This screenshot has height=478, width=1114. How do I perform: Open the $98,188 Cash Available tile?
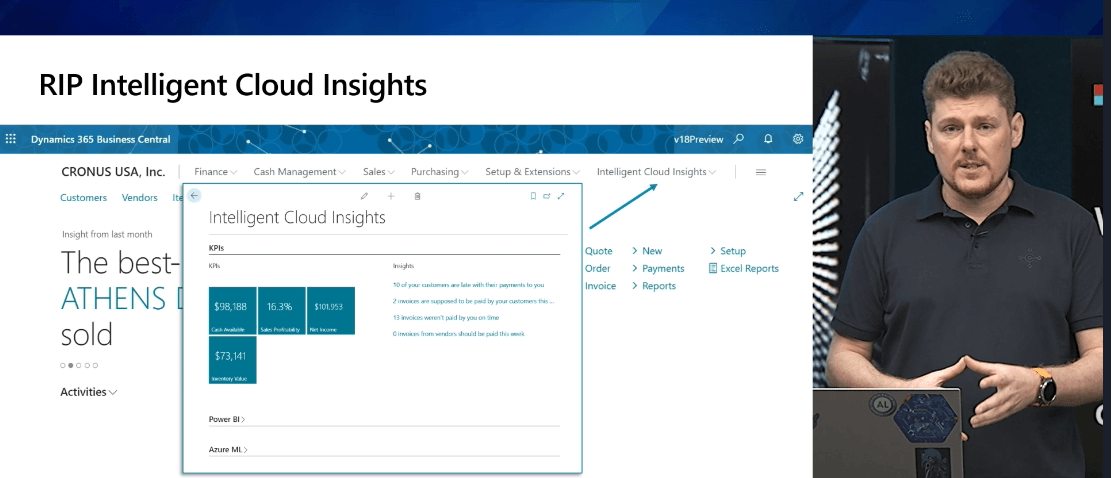(232, 310)
